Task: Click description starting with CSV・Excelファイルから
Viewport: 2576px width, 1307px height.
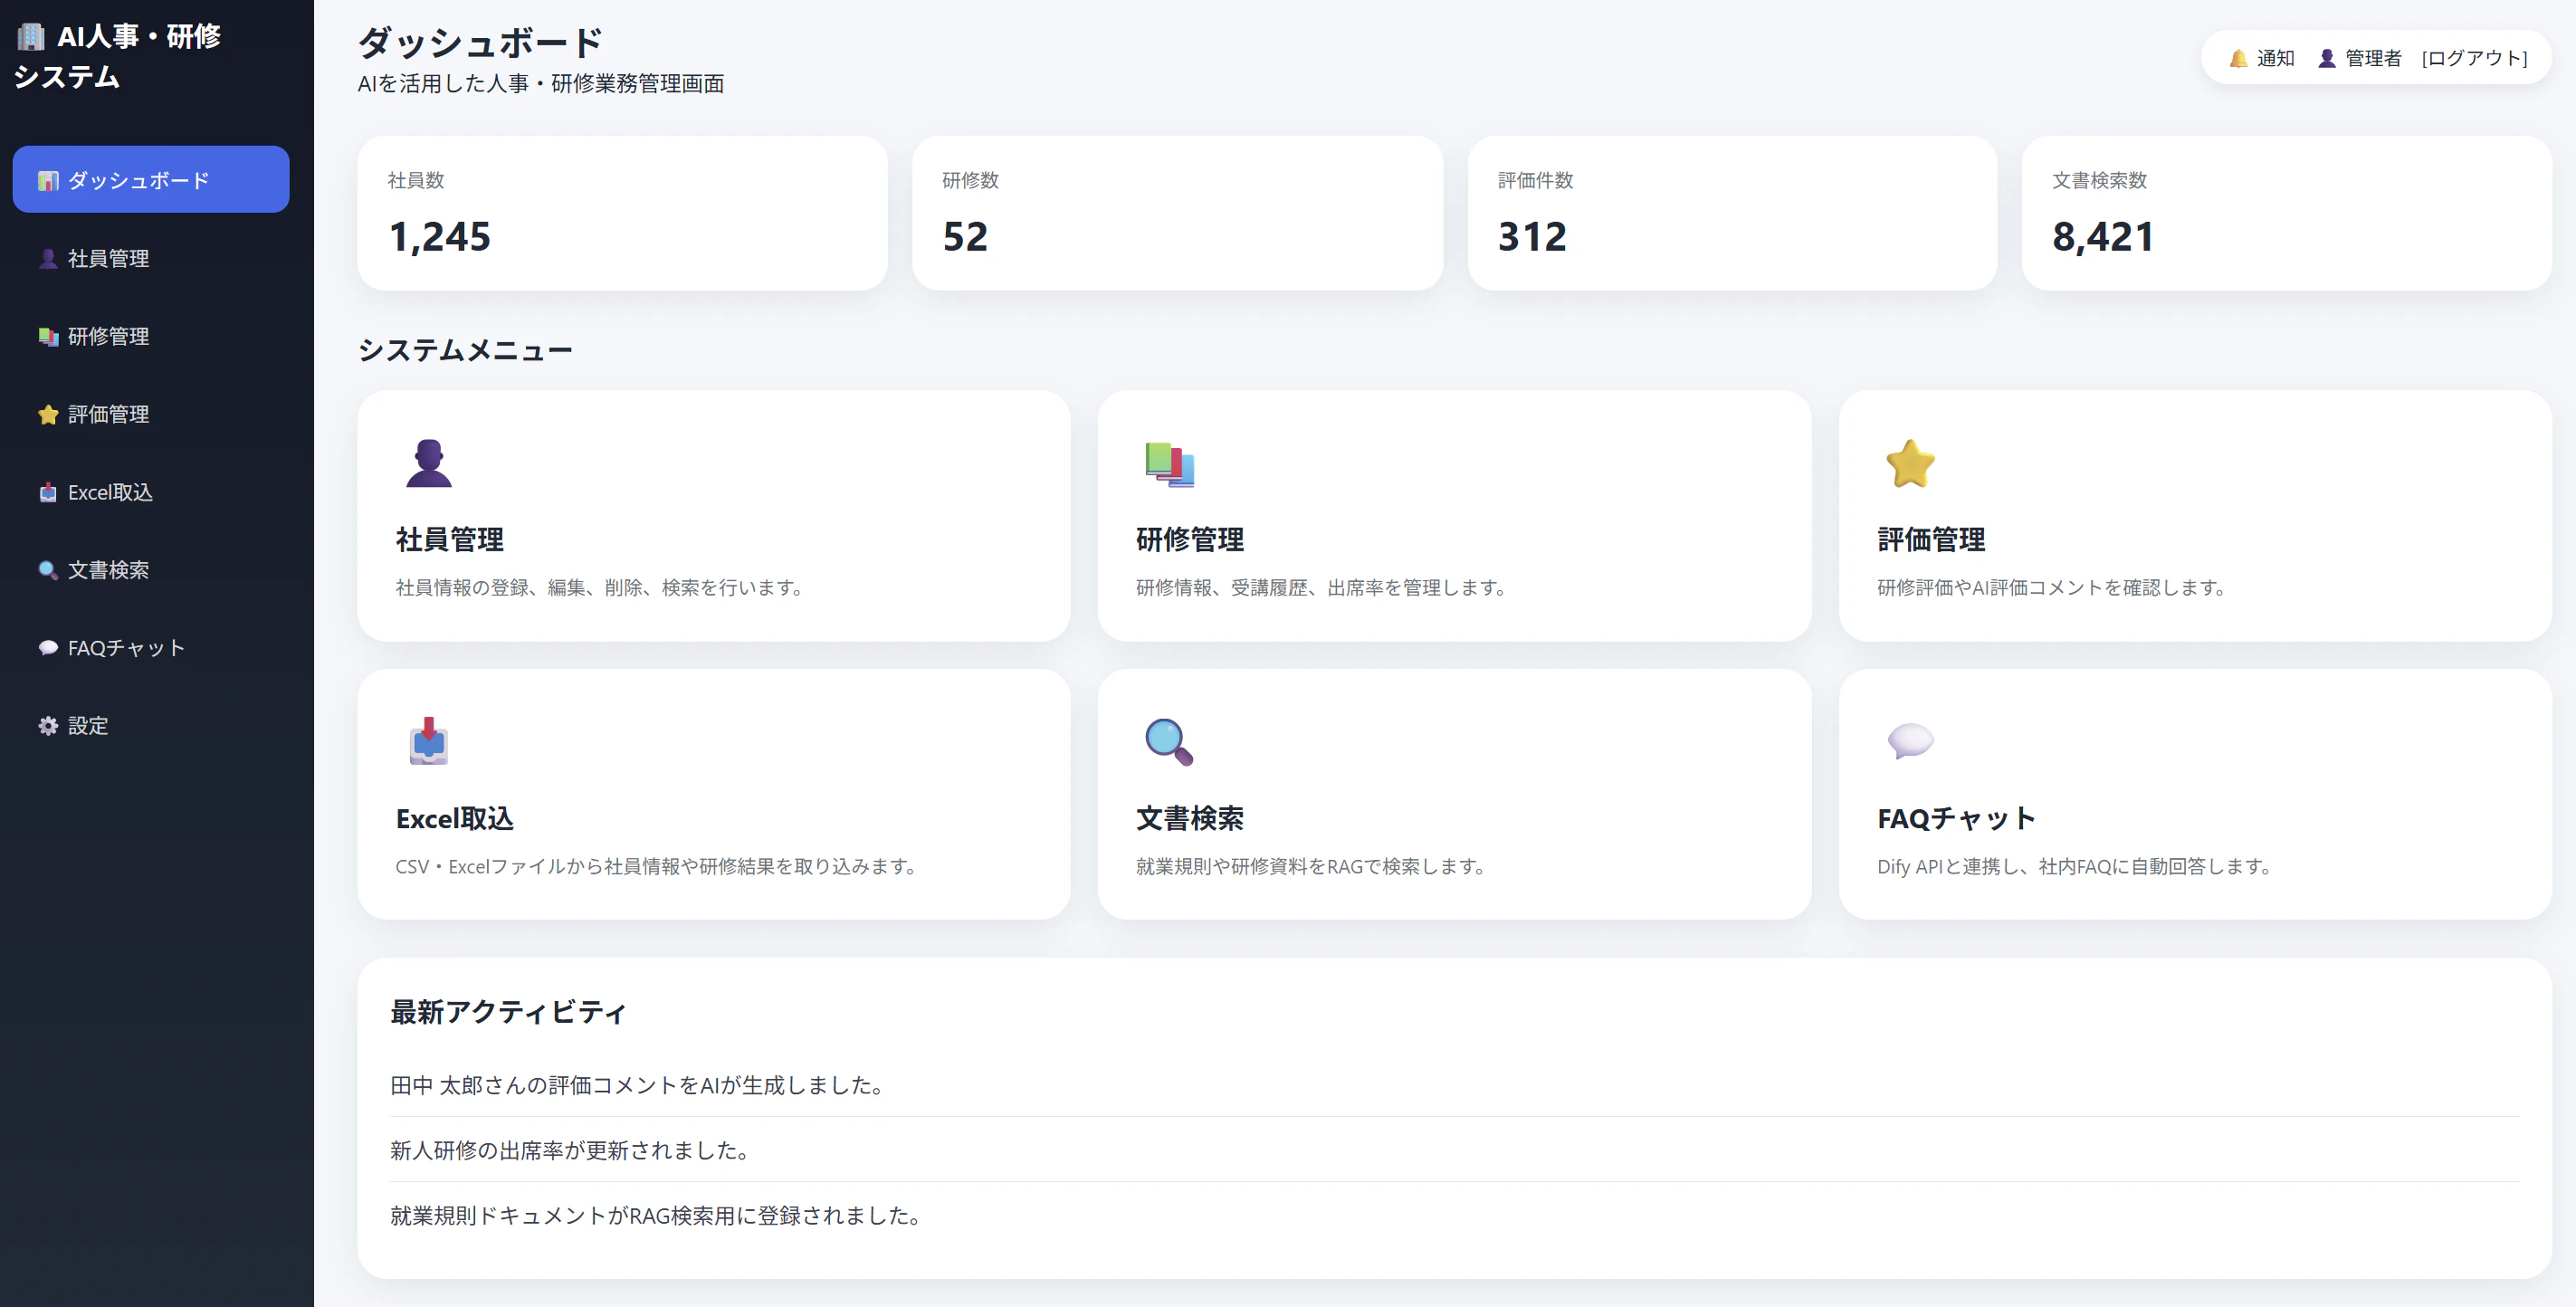Action: 656,867
